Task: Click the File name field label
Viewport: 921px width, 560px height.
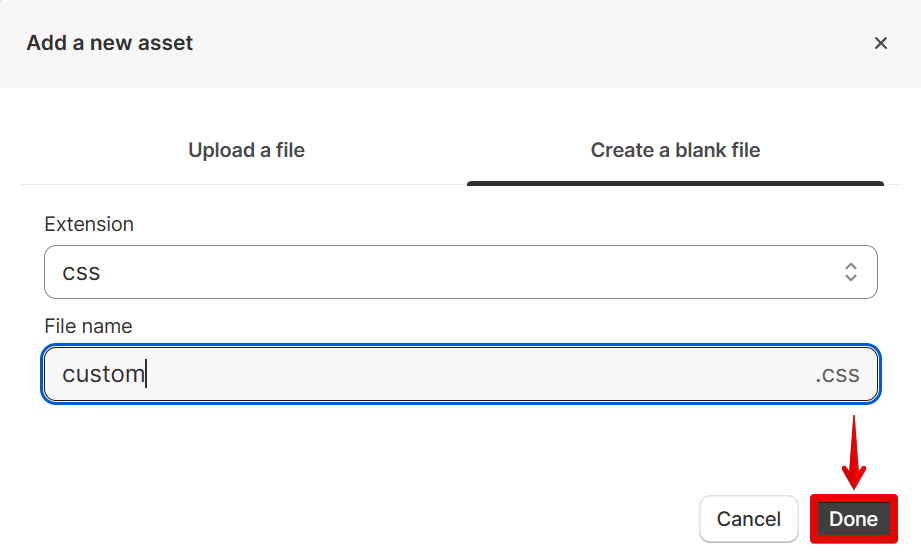Action: click(88, 326)
